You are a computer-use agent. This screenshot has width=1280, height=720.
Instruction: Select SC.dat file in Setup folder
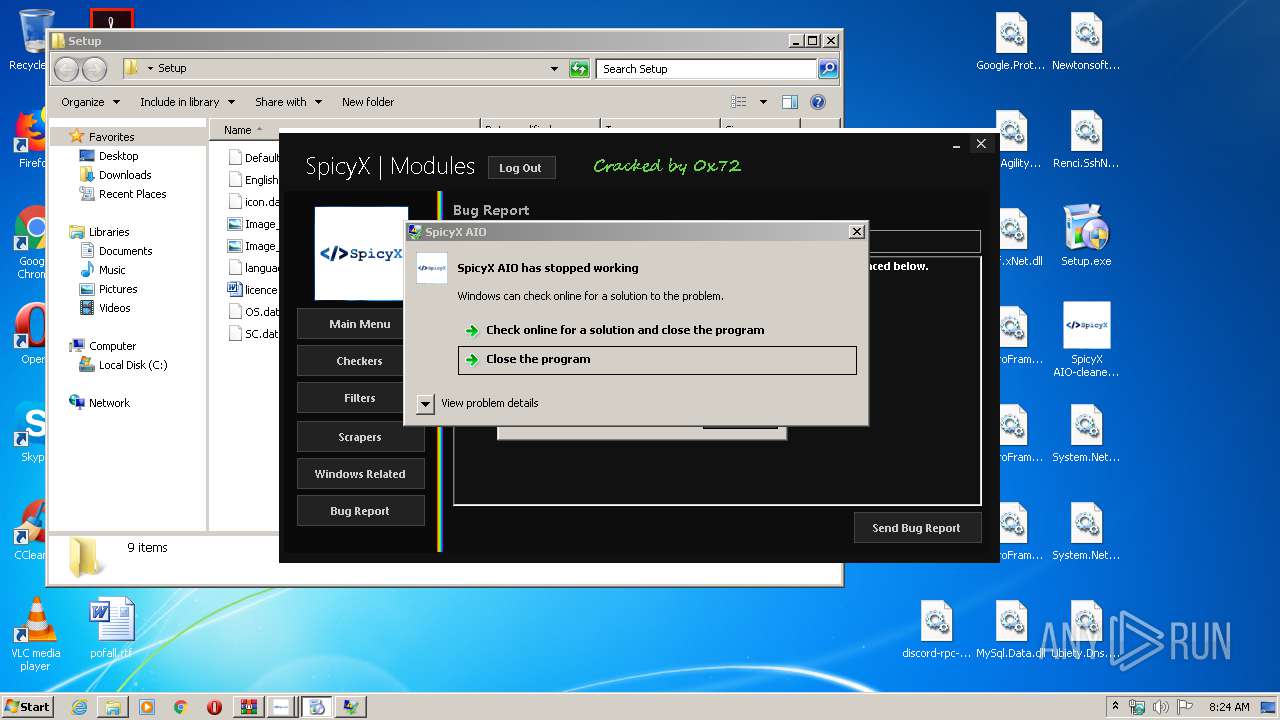(x=253, y=334)
